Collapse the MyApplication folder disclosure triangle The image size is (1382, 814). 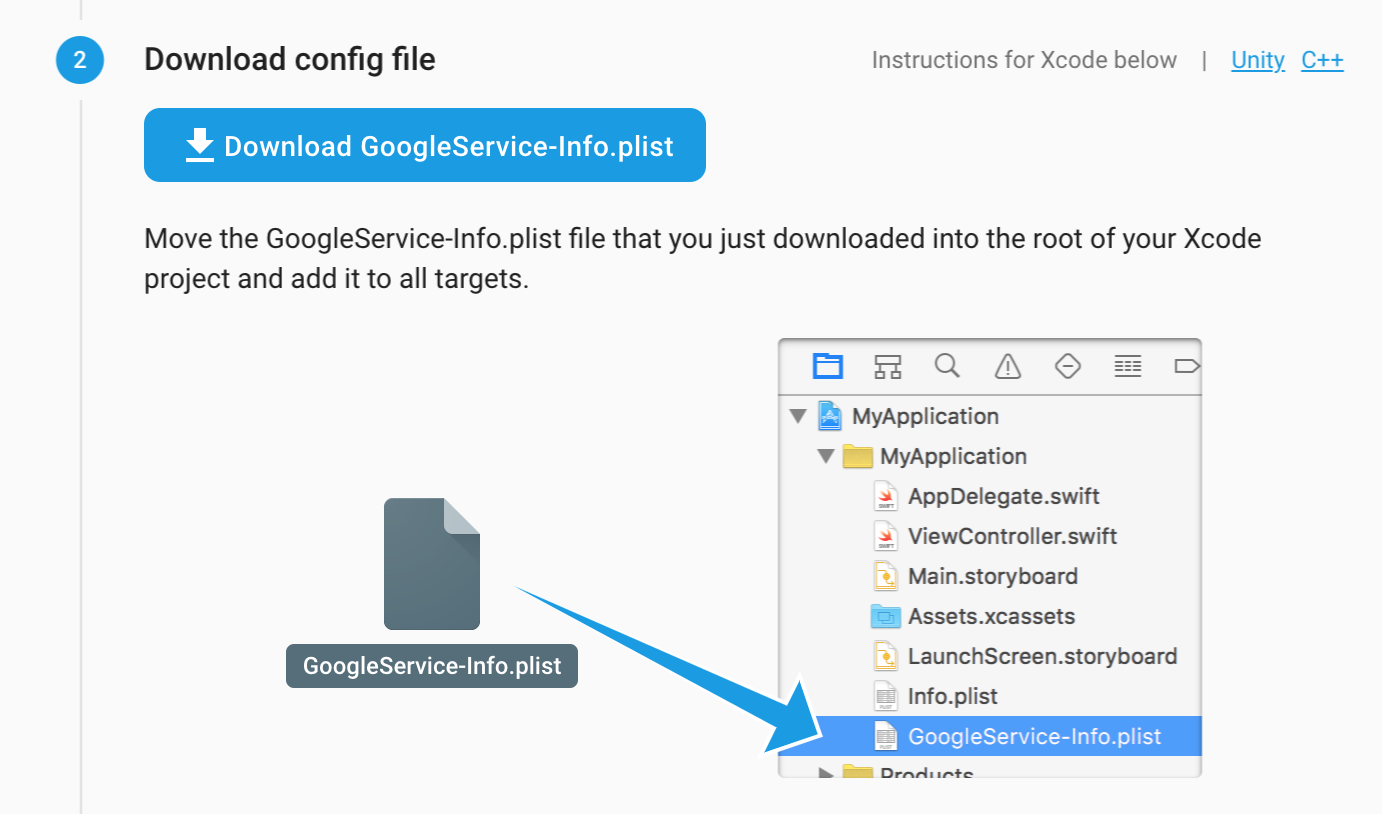point(825,456)
